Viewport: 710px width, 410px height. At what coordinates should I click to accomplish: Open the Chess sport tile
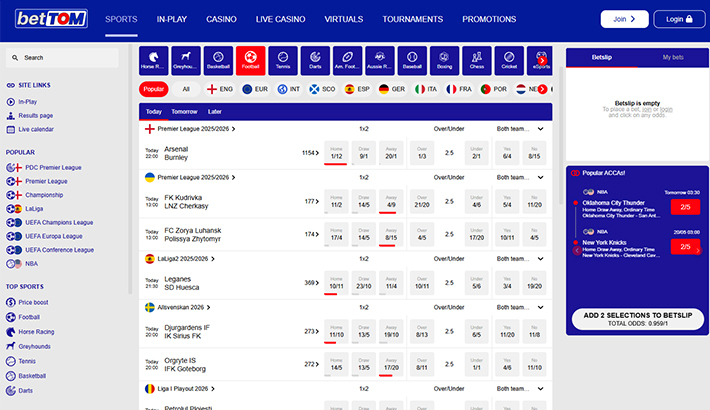[x=477, y=60]
